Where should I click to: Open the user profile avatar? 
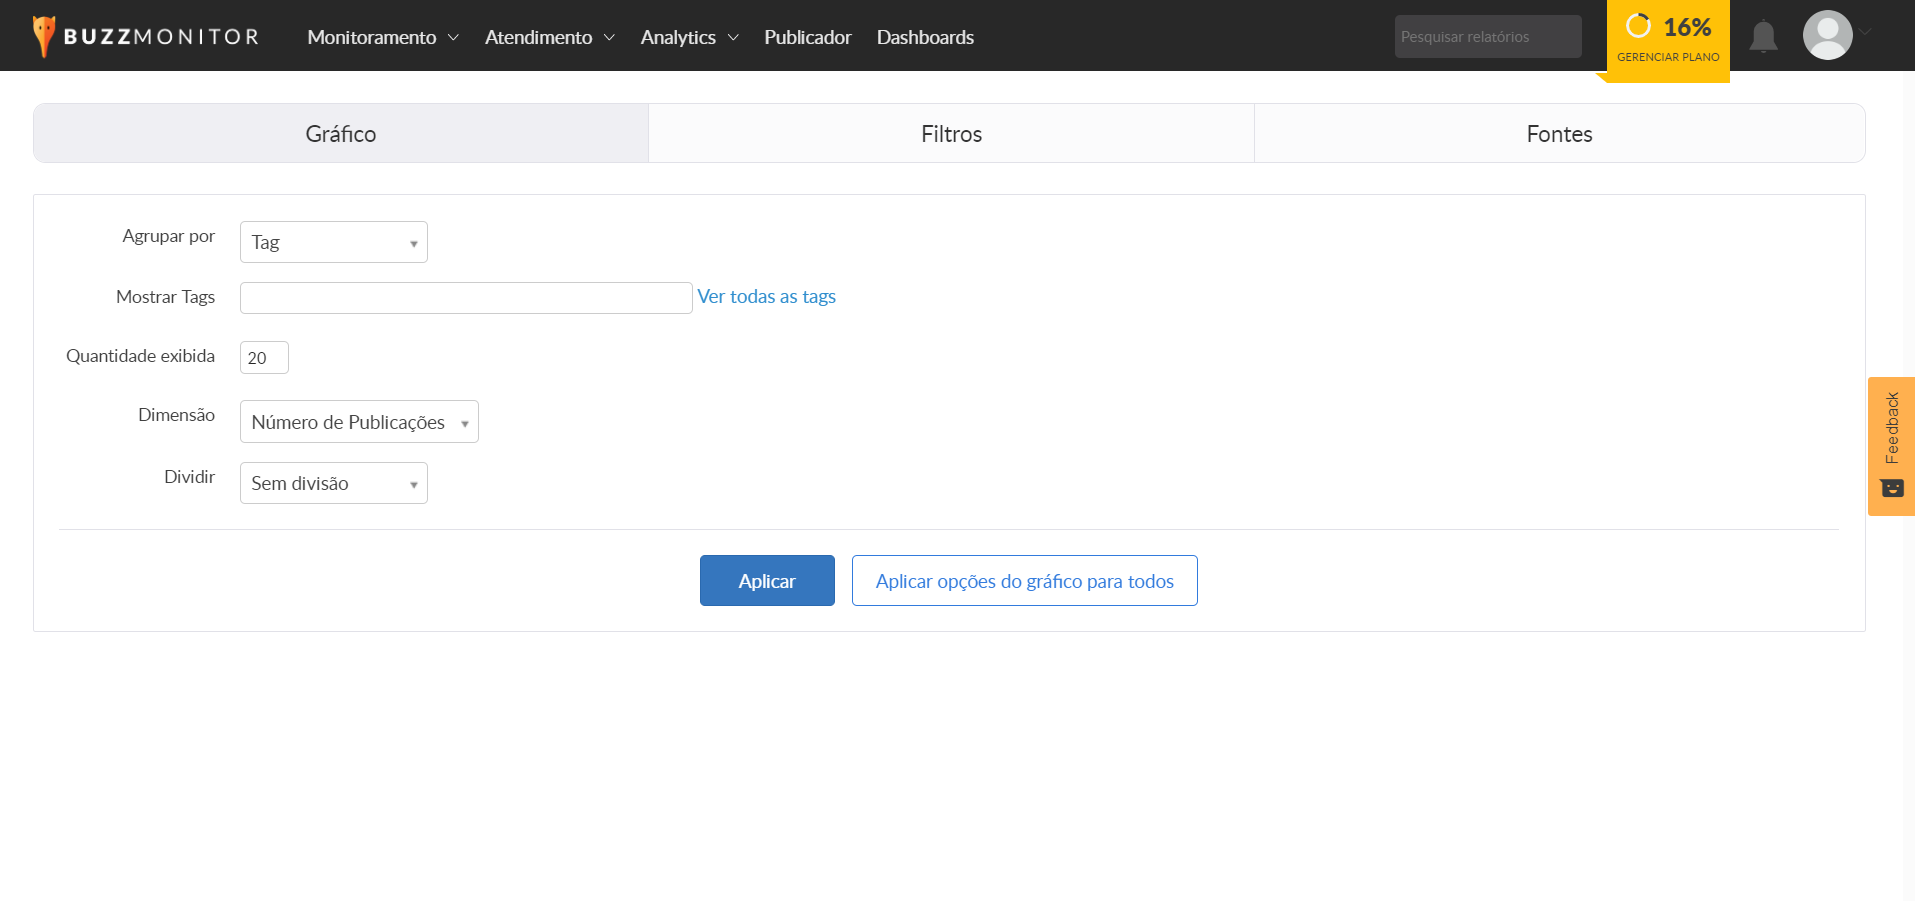point(1827,36)
